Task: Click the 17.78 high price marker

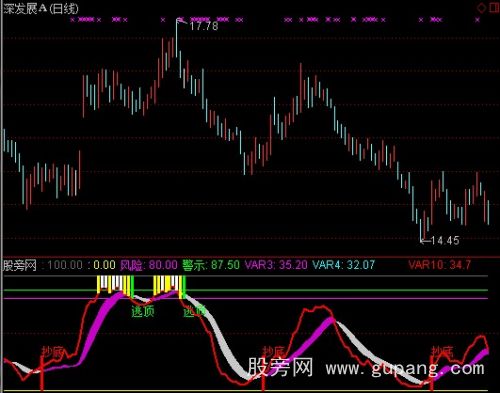Action: [x=204, y=26]
